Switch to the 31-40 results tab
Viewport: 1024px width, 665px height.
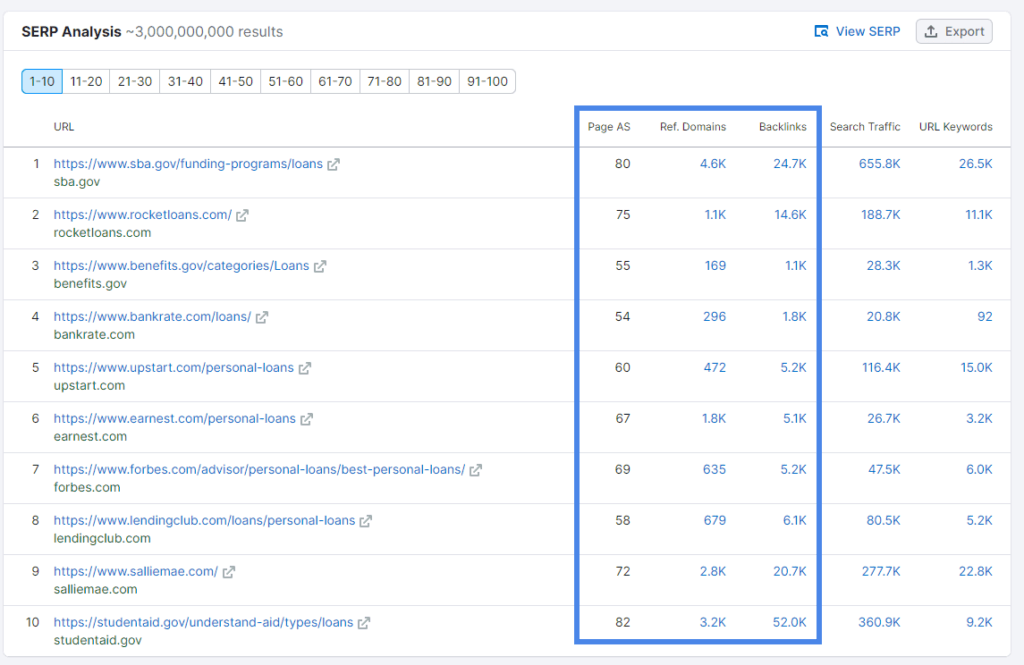185,82
